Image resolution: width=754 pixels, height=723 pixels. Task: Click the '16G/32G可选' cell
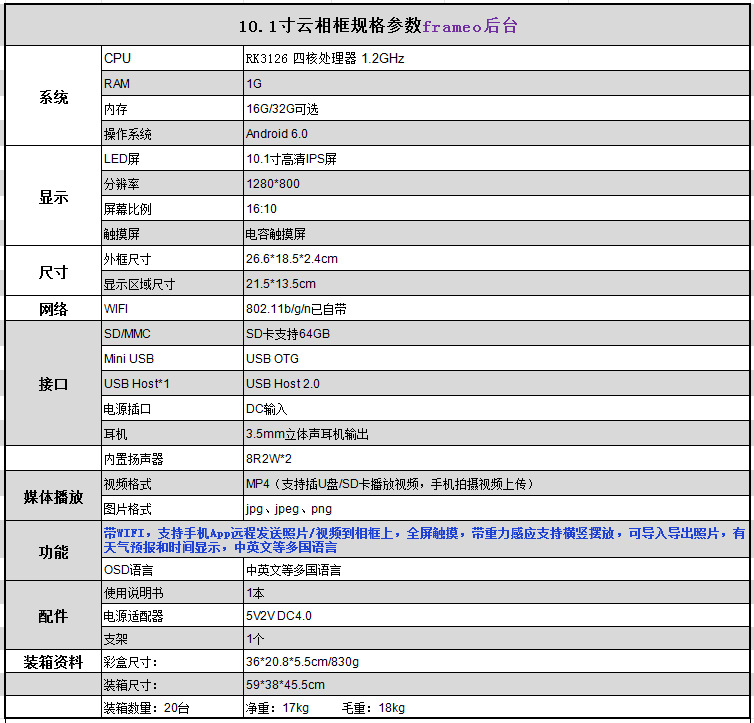coord(496,108)
